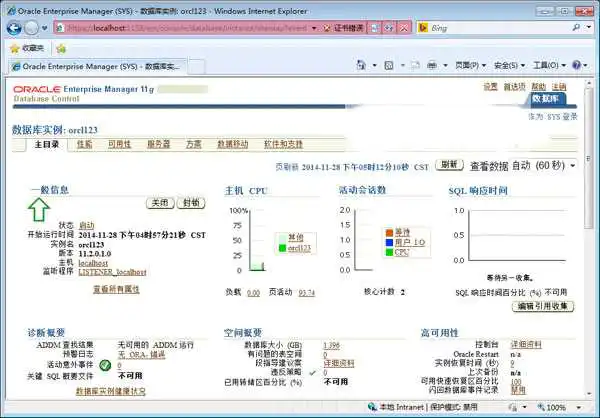Click the green orcl123 legend swatch
The width and height of the screenshot is (600, 418).
pyautogui.click(x=282, y=248)
